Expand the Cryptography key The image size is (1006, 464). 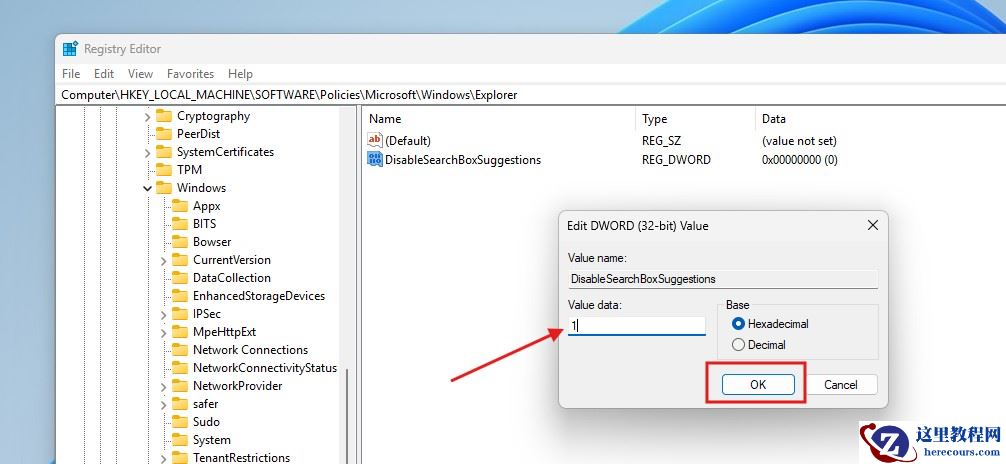[148, 117]
